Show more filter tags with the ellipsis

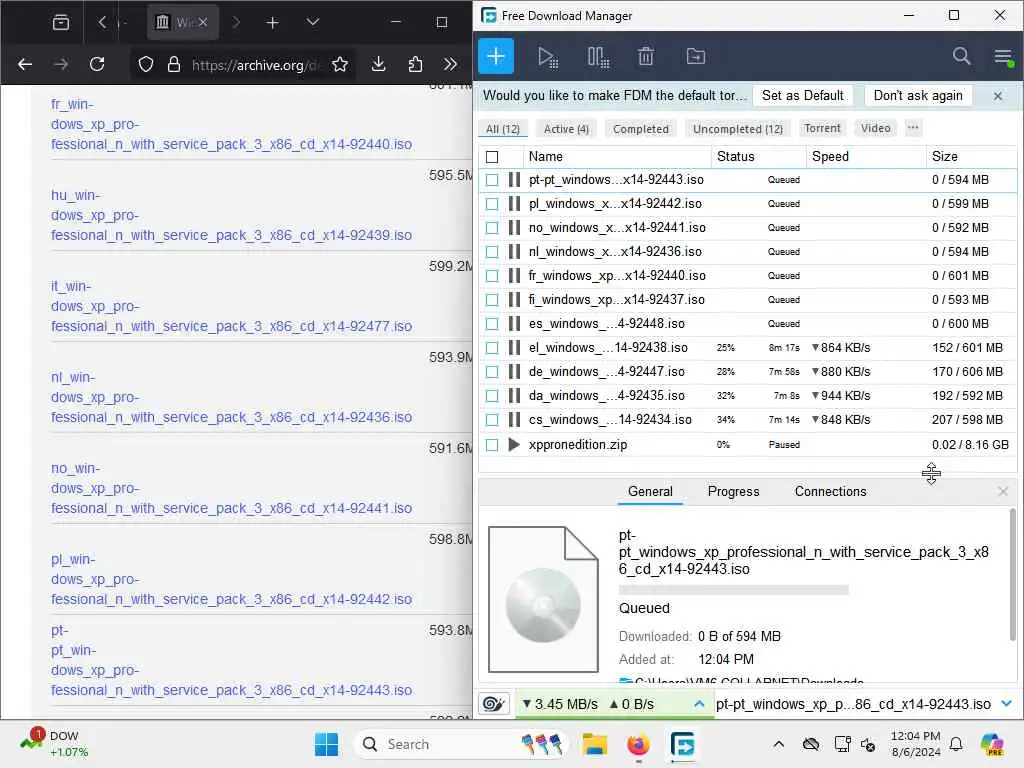pos(913,128)
